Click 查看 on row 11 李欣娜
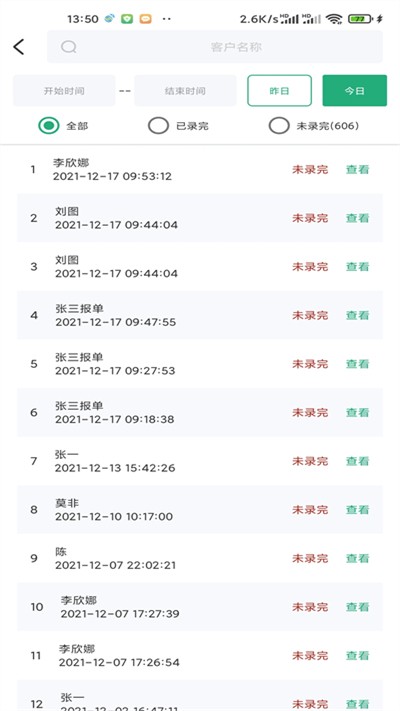The width and height of the screenshot is (400, 711). point(358,655)
